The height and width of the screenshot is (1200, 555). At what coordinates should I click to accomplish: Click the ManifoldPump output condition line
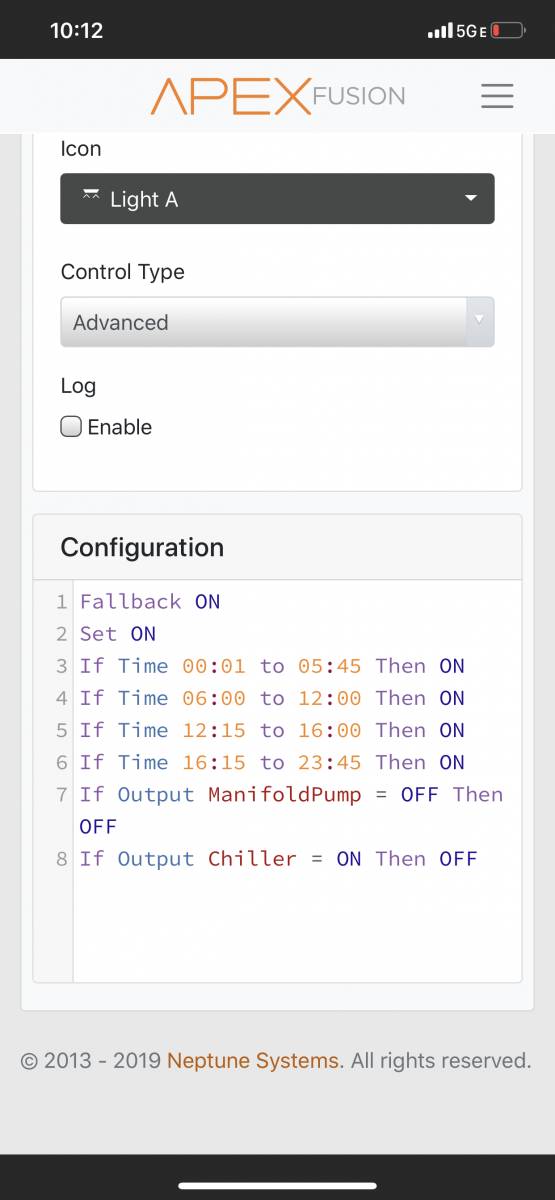291,810
